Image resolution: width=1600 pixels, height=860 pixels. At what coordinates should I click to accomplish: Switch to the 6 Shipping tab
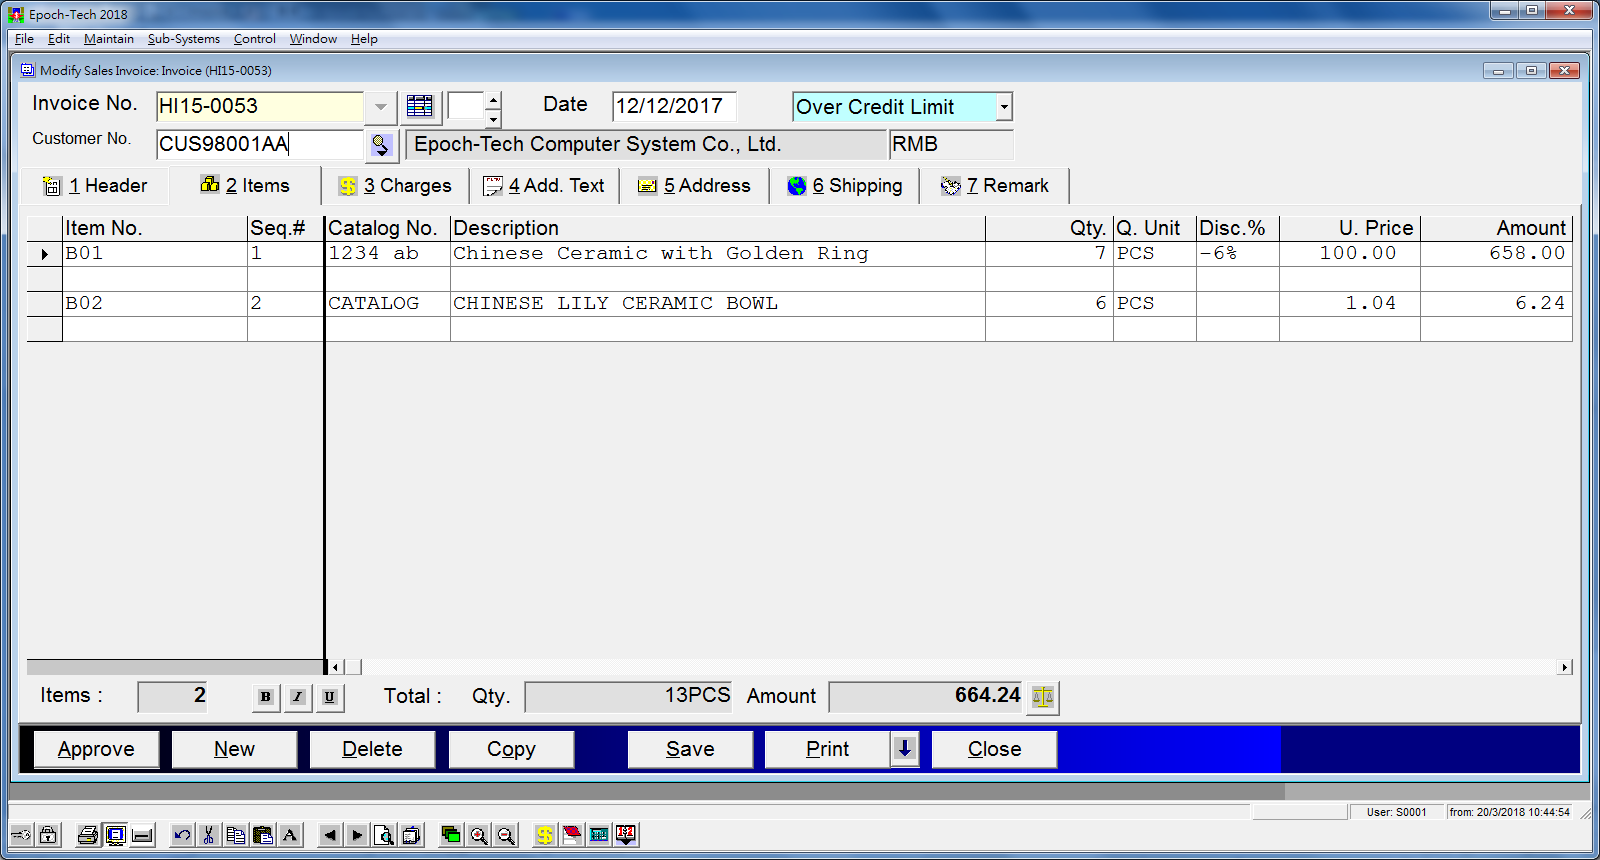[845, 186]
